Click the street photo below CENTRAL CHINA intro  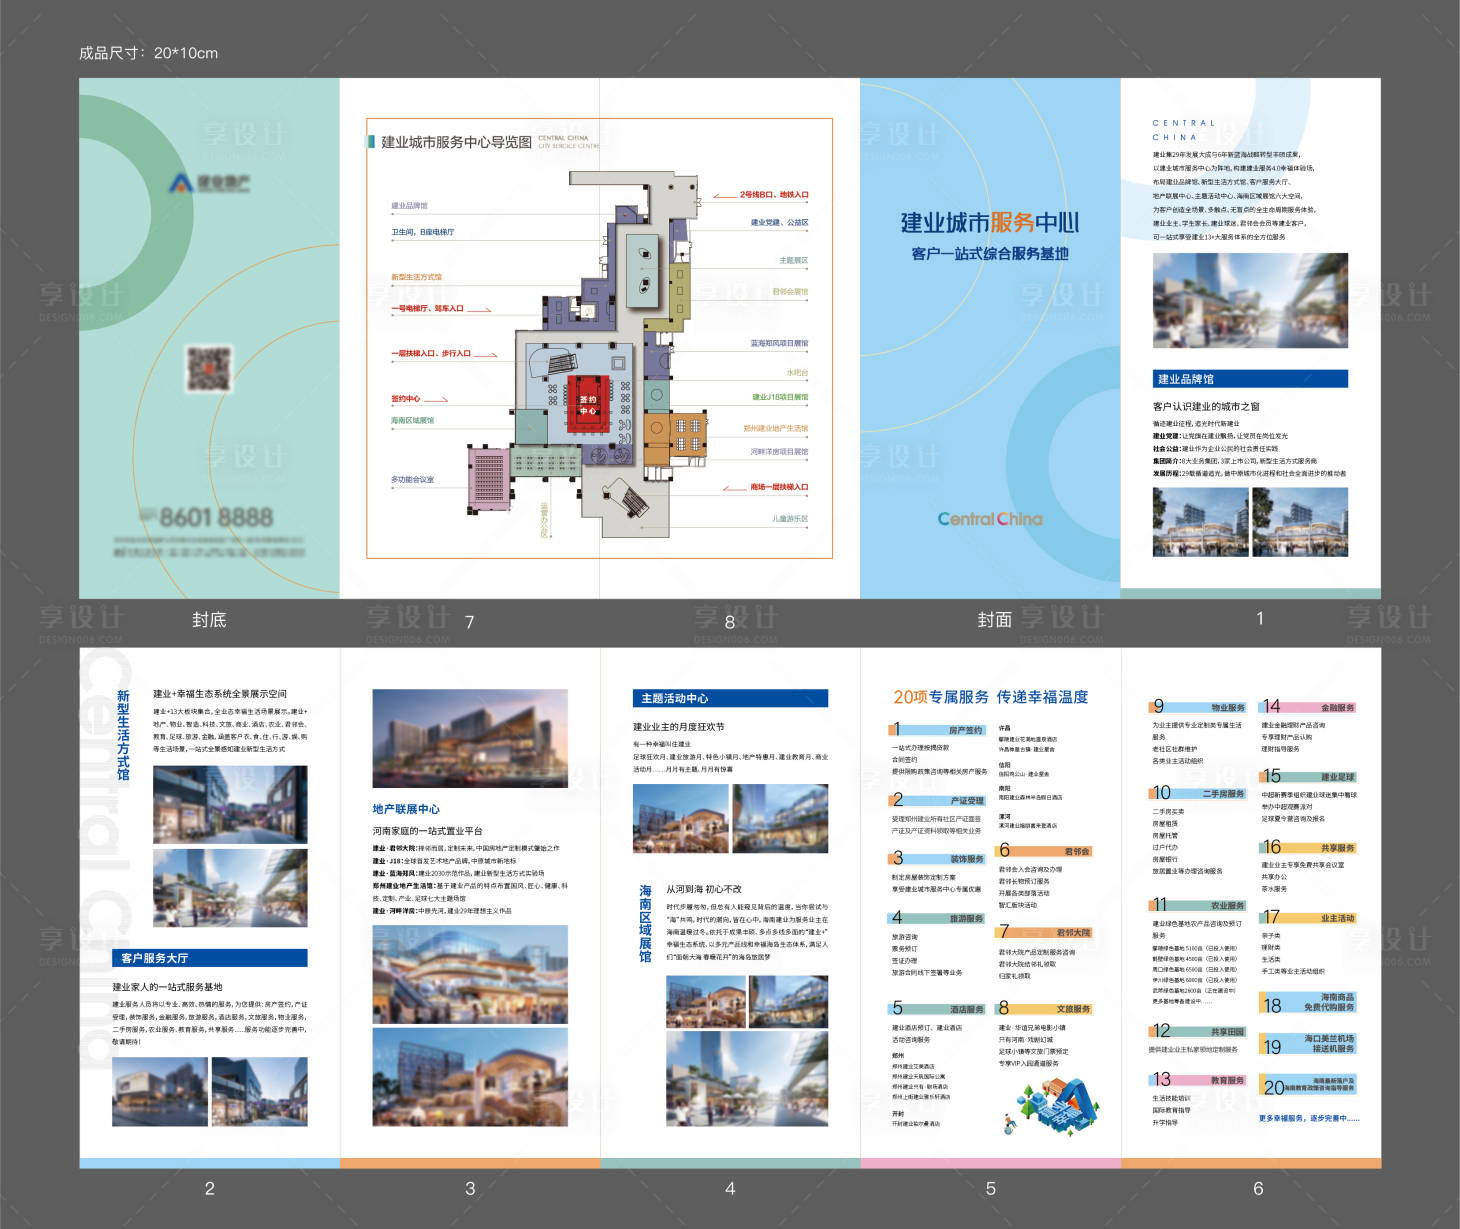(1249, 300)
